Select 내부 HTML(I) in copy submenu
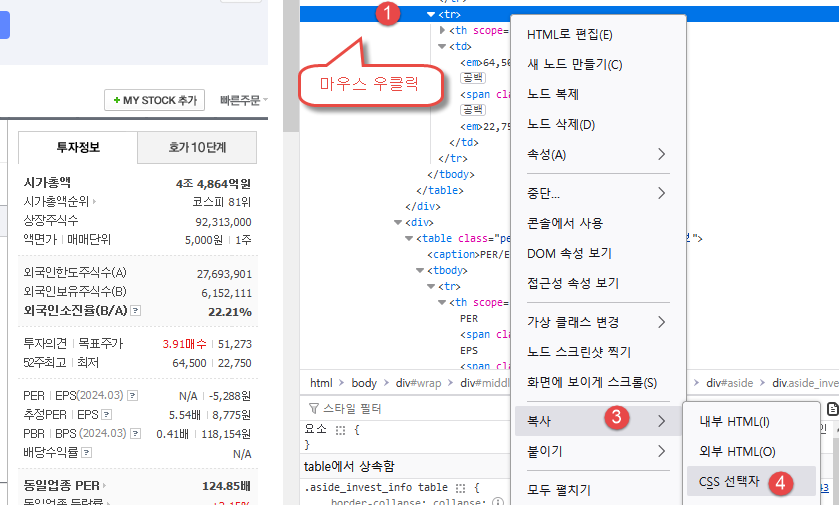 pyautogui.click(x=751, y=422)
